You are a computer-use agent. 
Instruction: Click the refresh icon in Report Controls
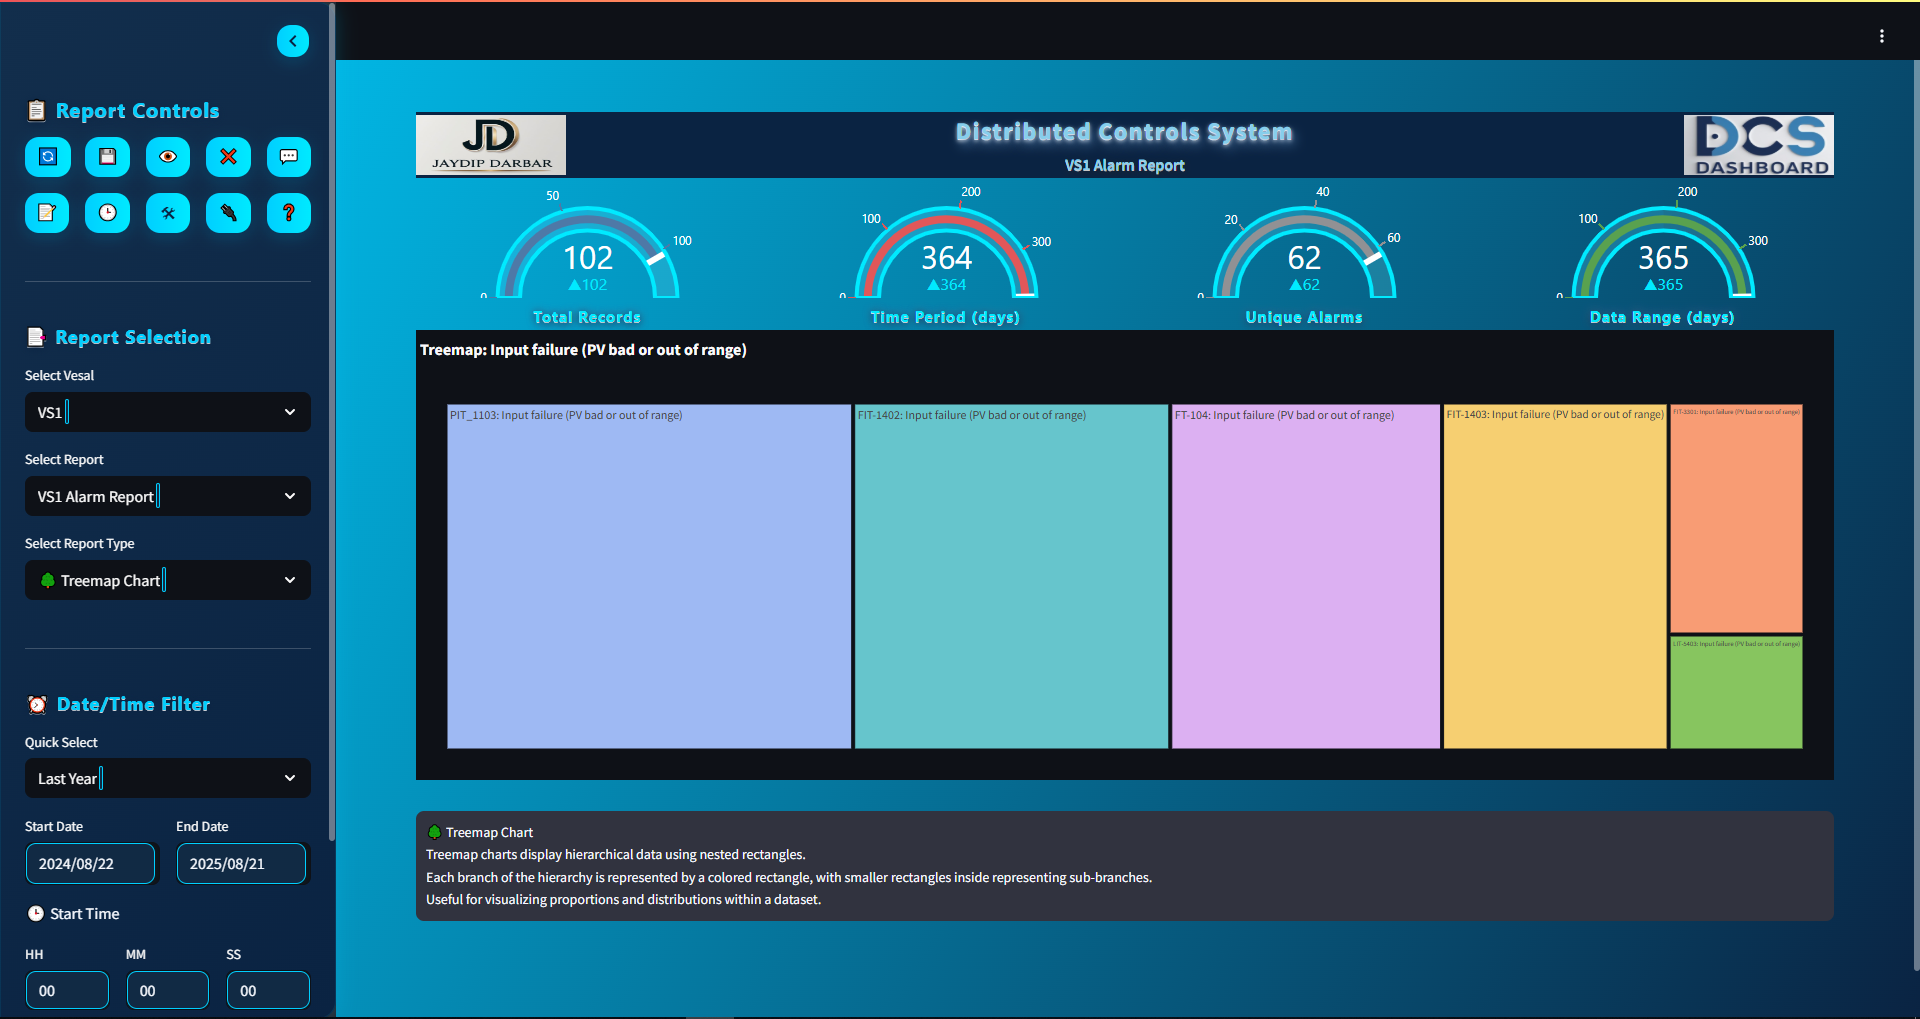[48, 157]
